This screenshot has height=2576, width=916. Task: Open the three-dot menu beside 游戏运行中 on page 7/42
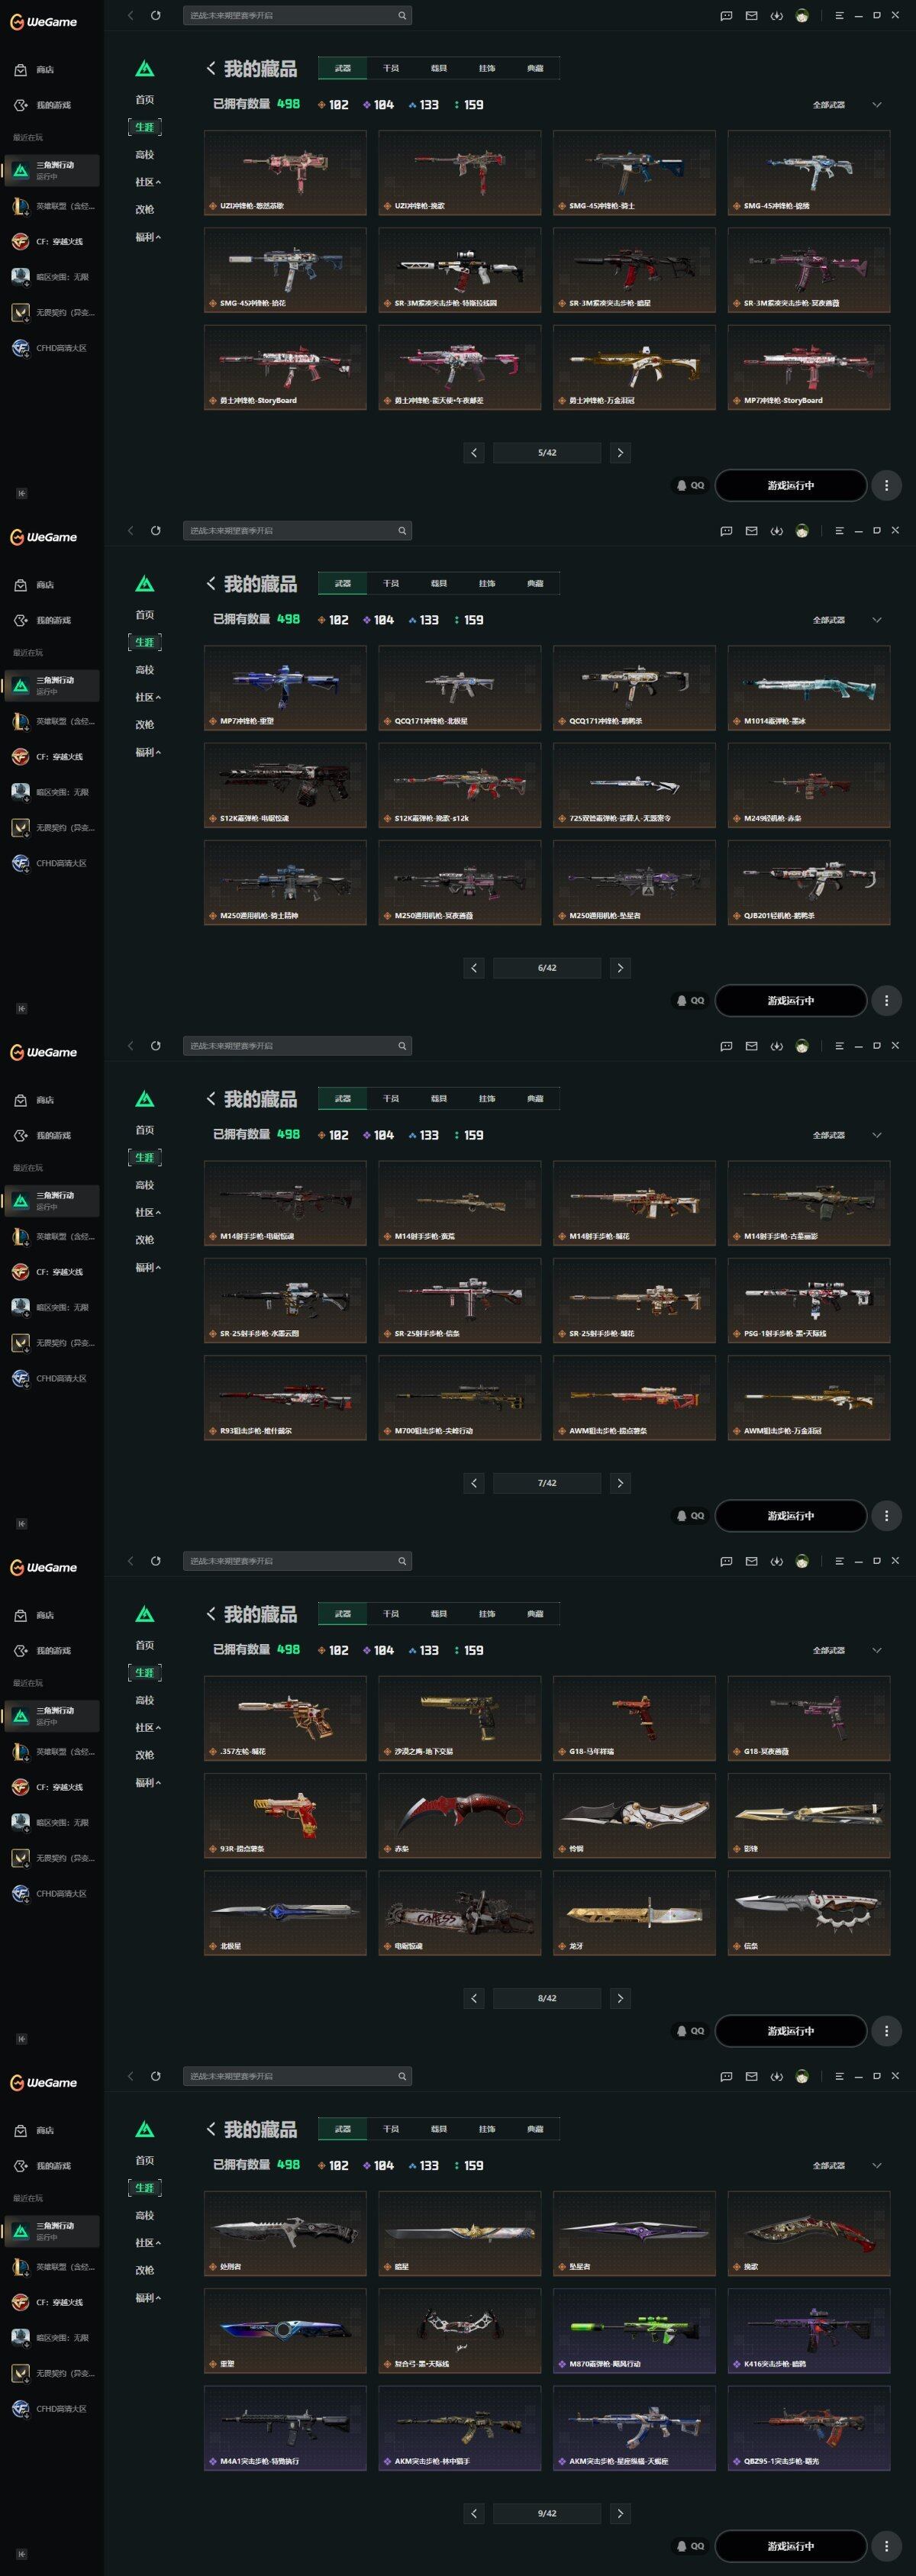click(x=886, y=1516)
